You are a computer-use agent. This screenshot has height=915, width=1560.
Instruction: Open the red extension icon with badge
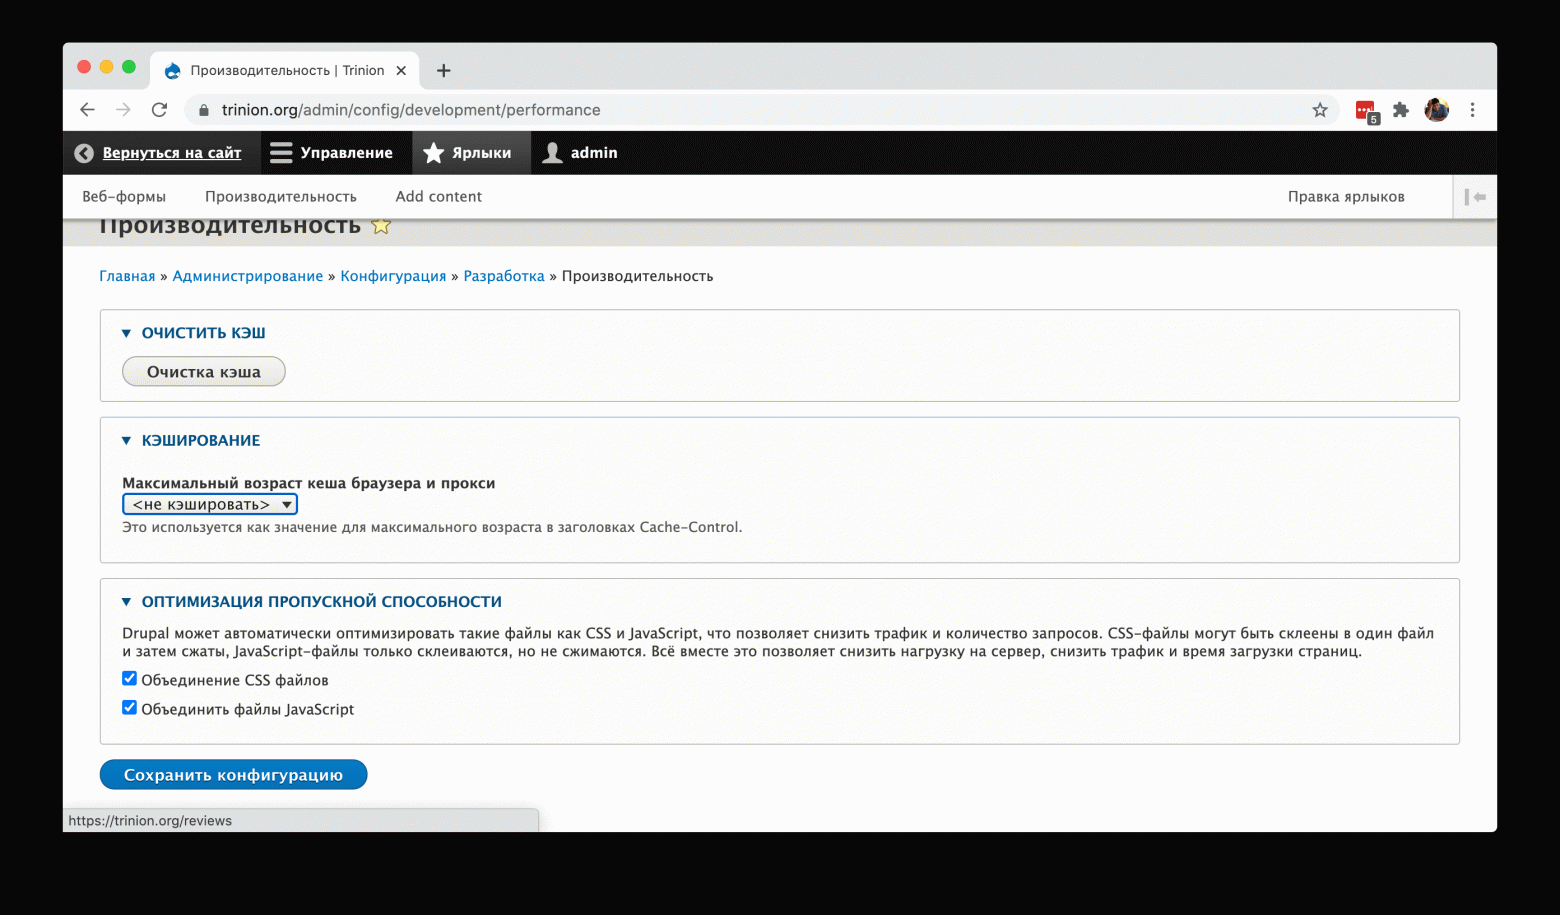tap(1366, 111)
